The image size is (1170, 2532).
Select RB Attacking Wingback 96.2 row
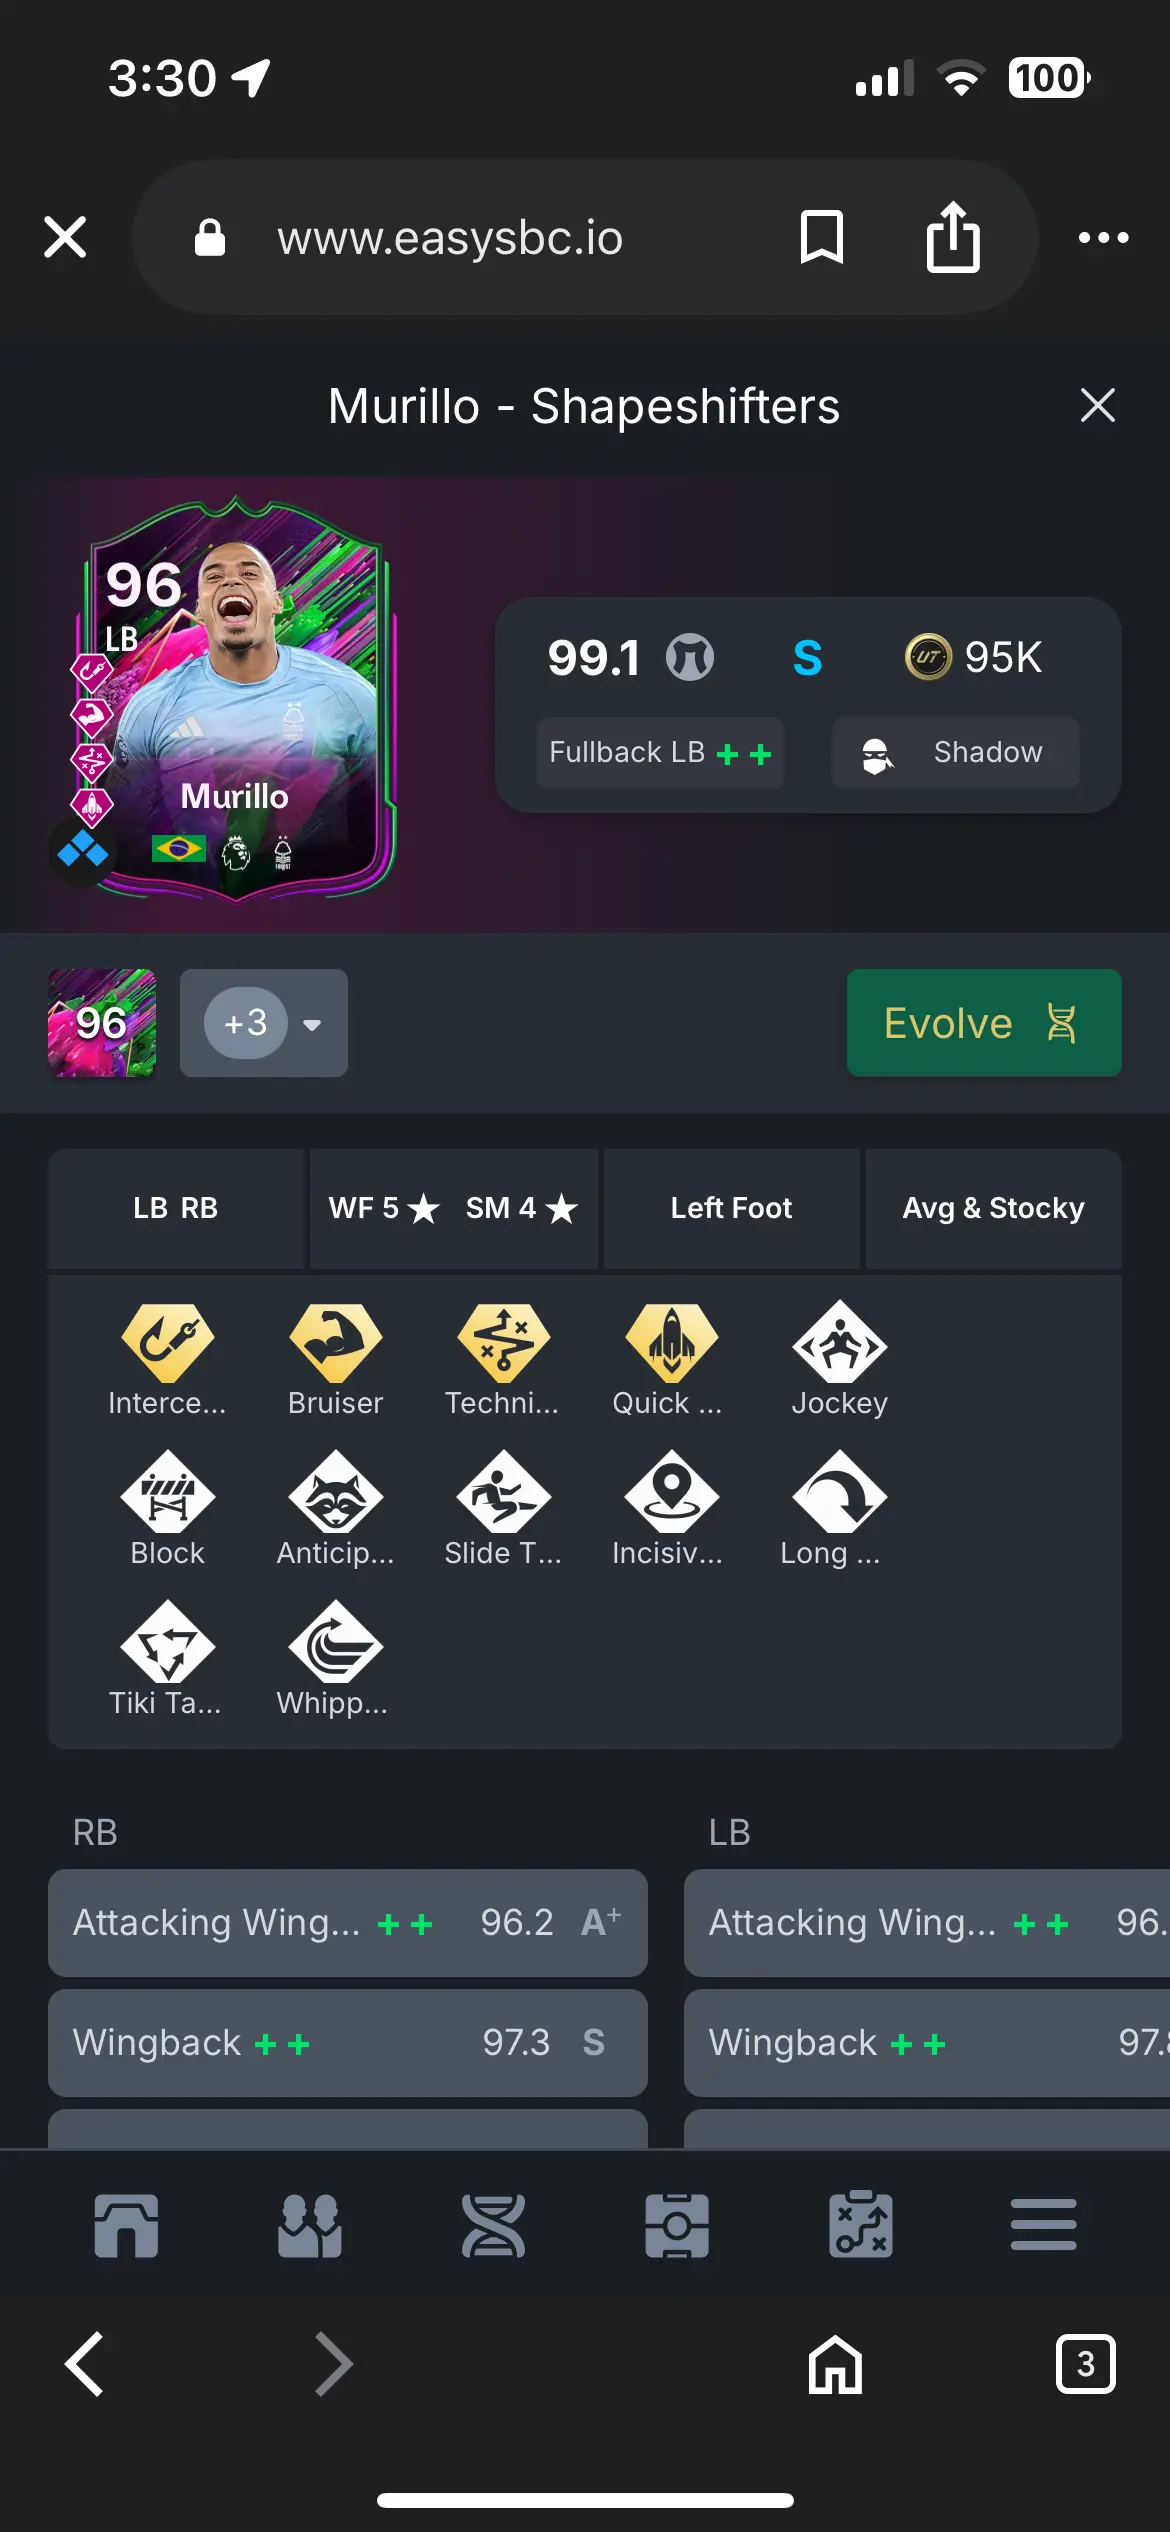coord(348,1923)
